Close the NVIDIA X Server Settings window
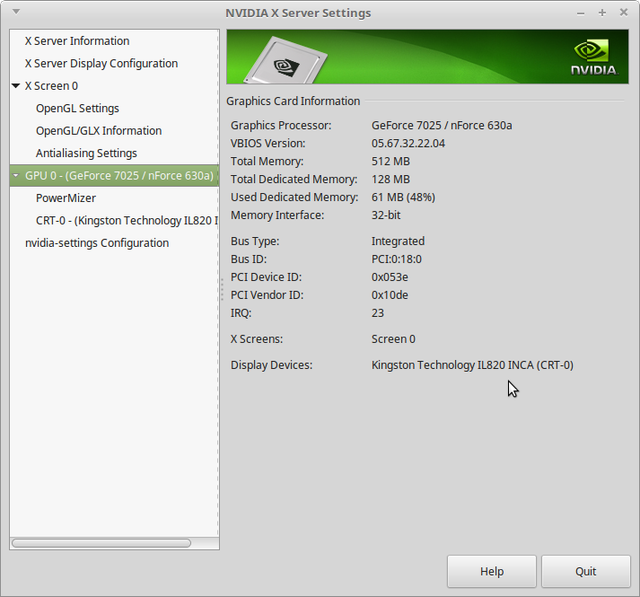 click(624, 13)
